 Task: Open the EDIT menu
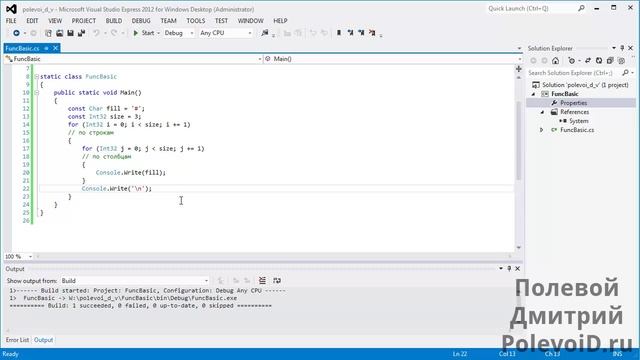coord(32,21)
